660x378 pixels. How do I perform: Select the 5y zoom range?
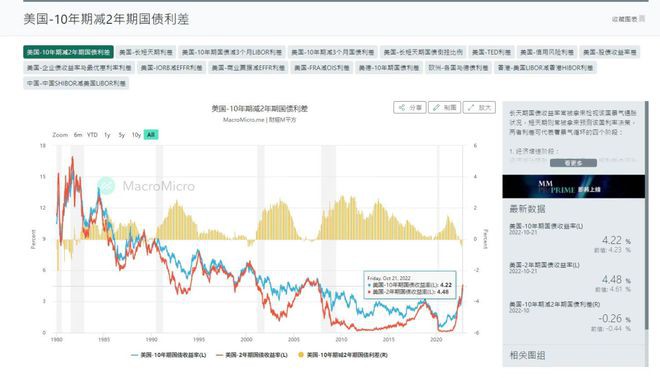tap(122, 135)
